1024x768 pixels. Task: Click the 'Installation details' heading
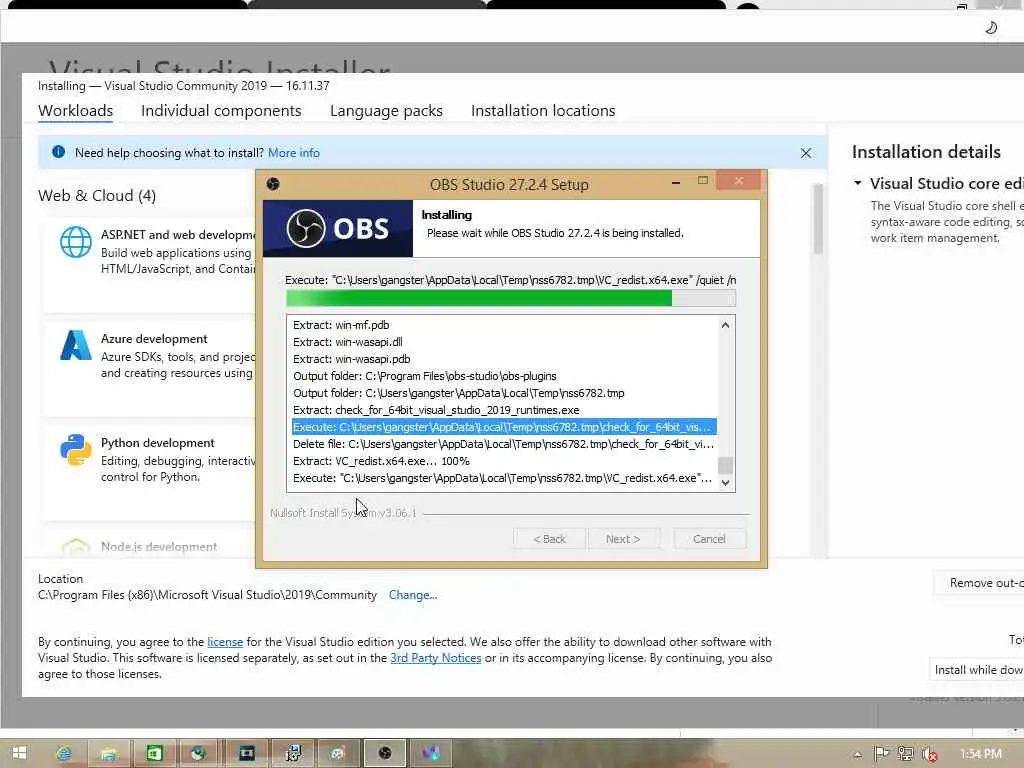[926, 152]
